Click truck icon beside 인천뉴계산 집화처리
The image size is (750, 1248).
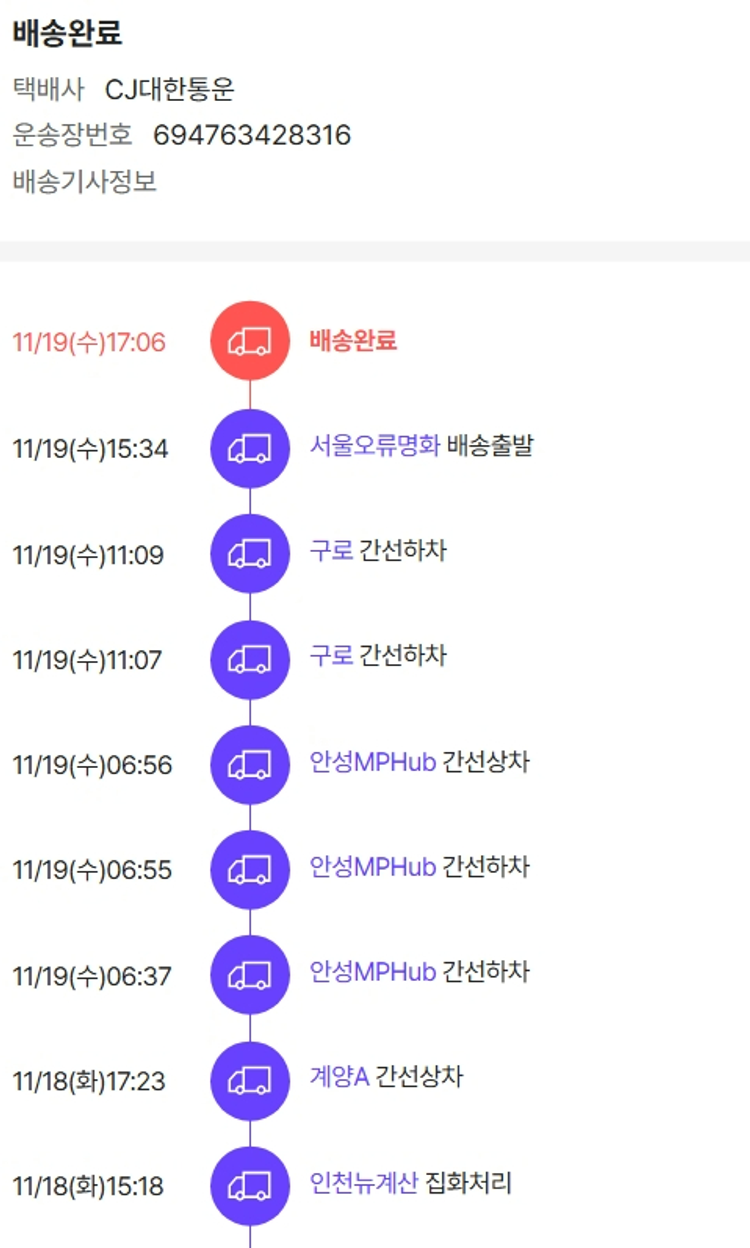249,1187
